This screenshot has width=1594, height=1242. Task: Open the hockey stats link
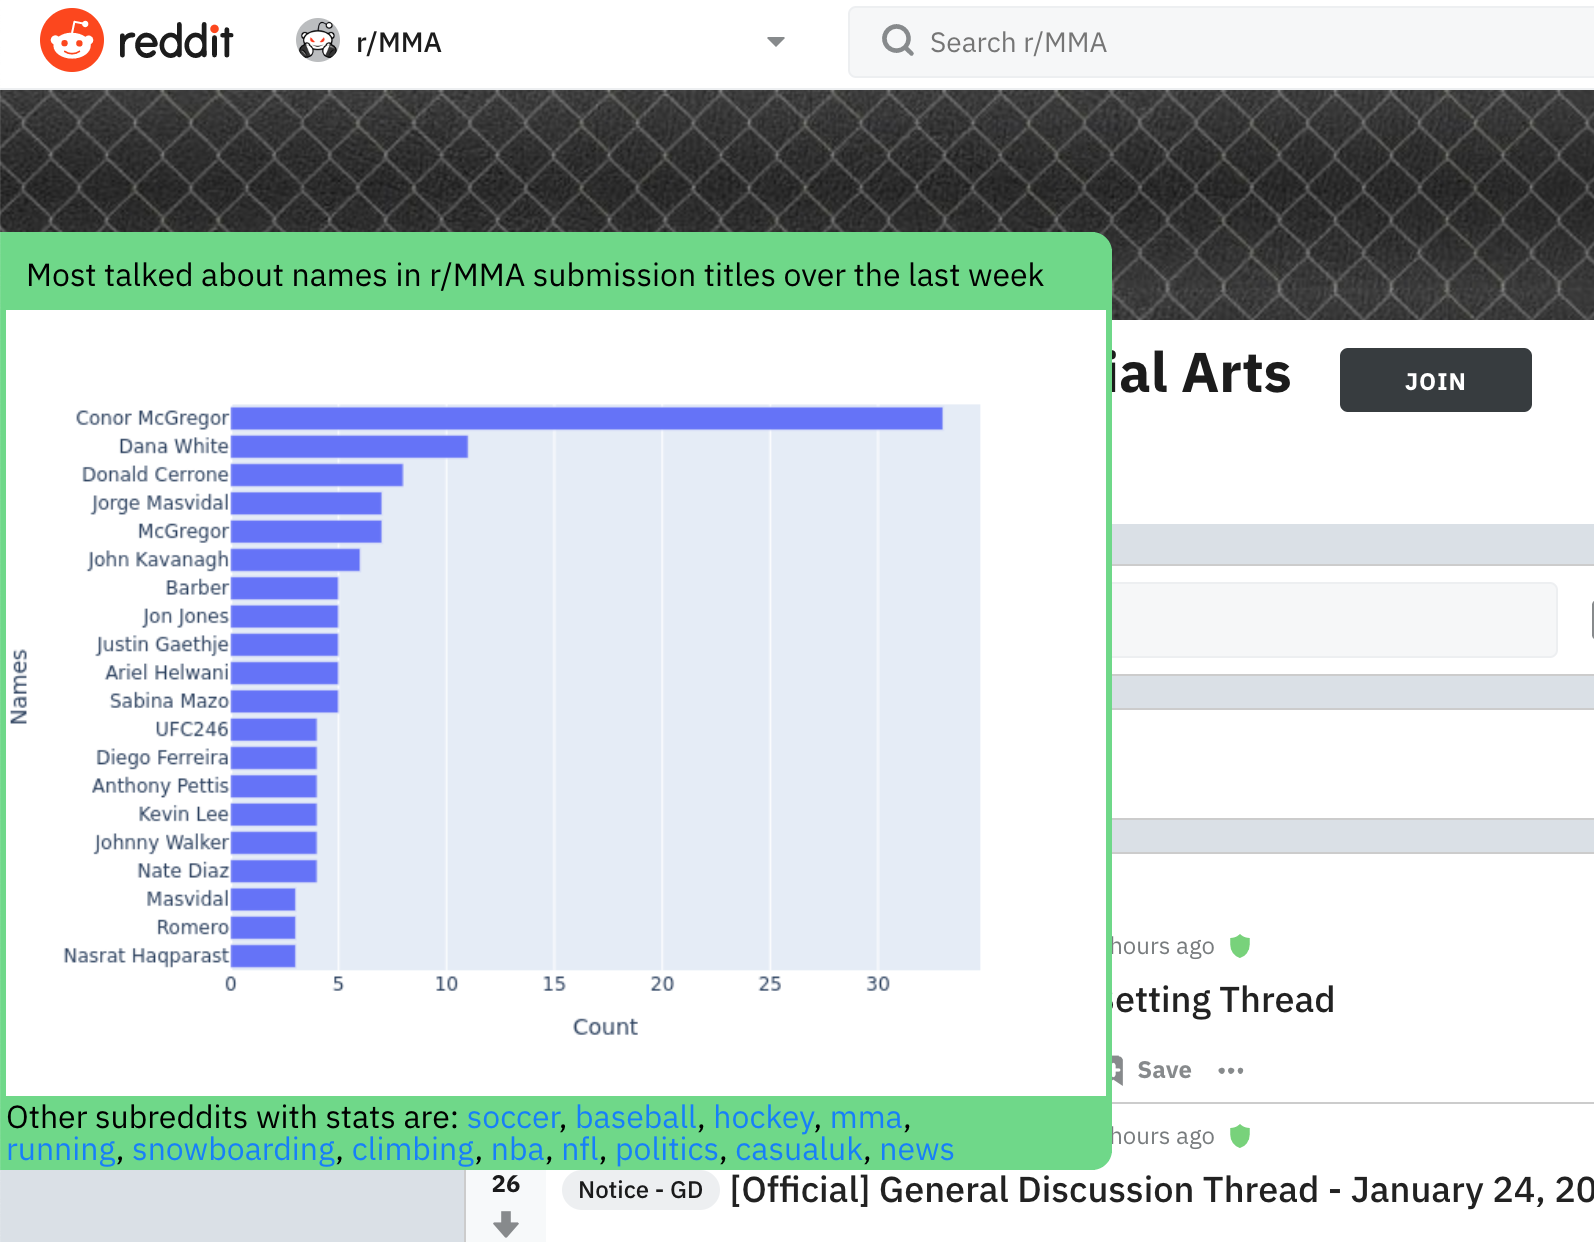764,1117
